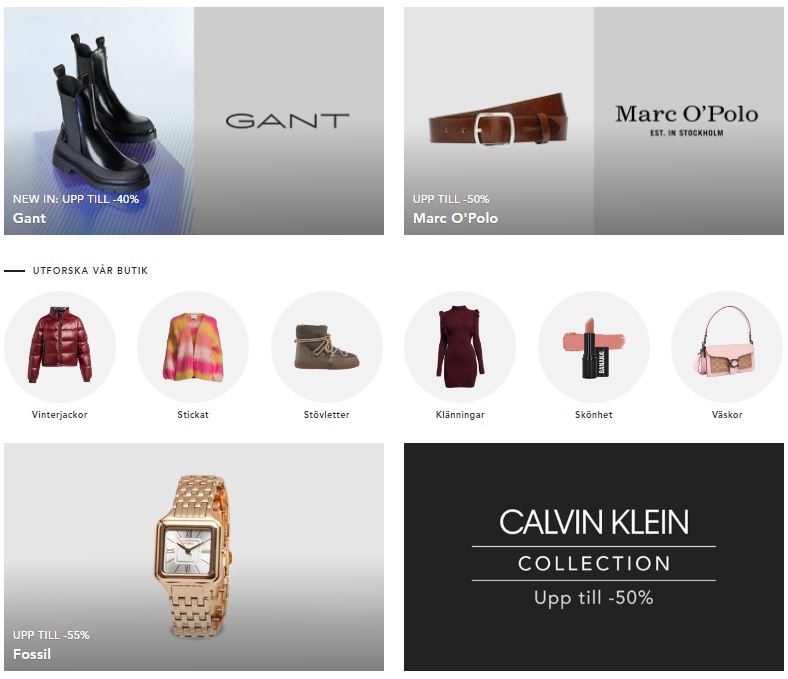Follow the Skönhet text link
The height and width of the screenshot is (679, 788).
[x=594, y=415]
